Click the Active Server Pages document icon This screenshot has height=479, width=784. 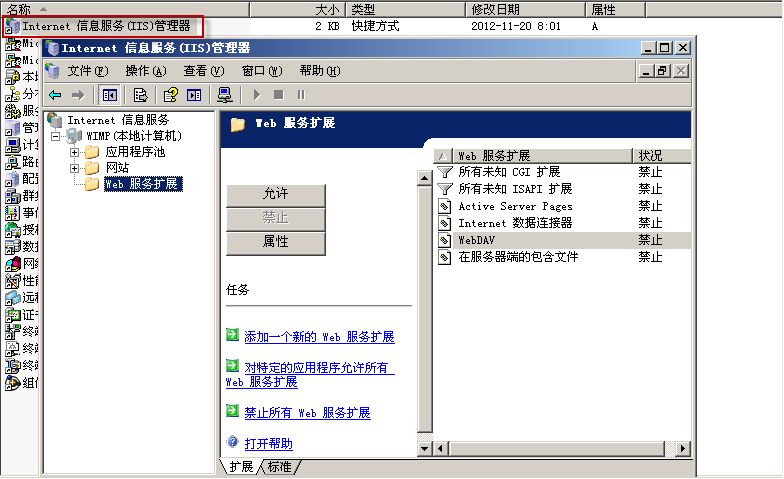(x=444, y=206)
